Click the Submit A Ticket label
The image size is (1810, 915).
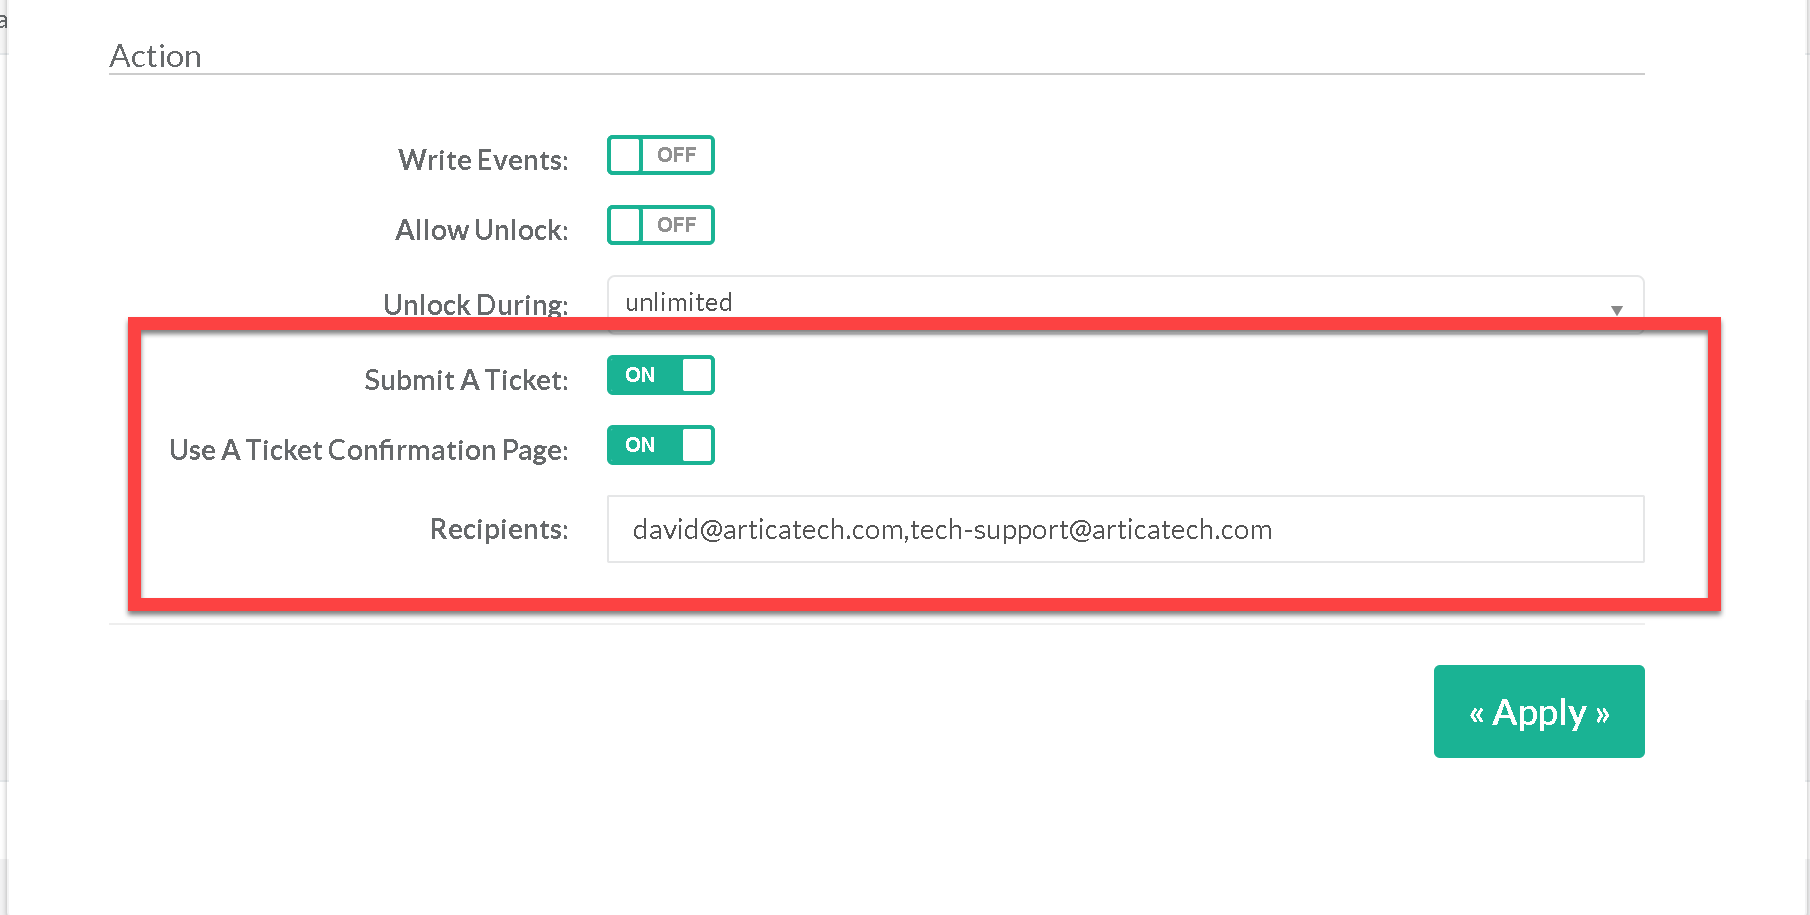pos(466,380)
